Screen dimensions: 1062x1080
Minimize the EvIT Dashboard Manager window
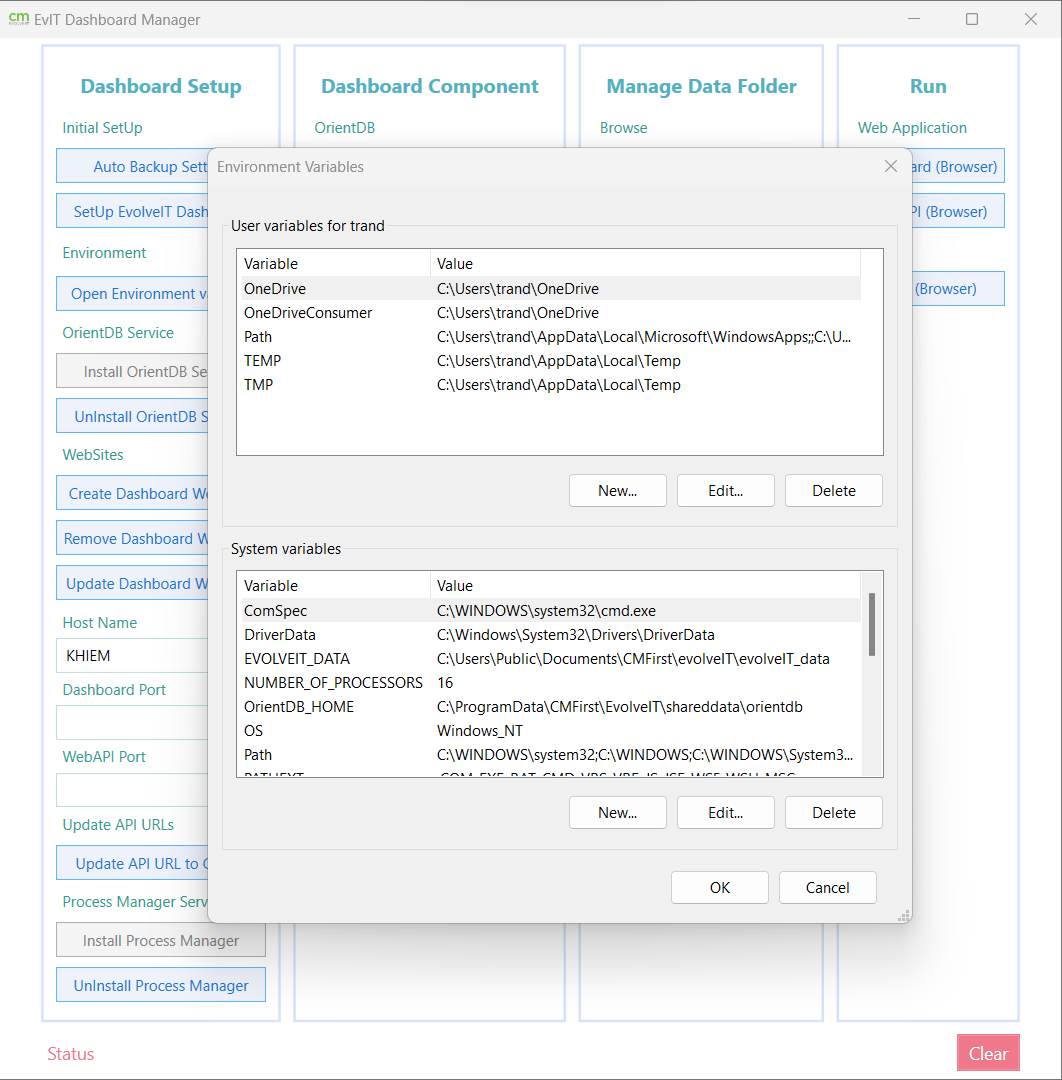914,19
